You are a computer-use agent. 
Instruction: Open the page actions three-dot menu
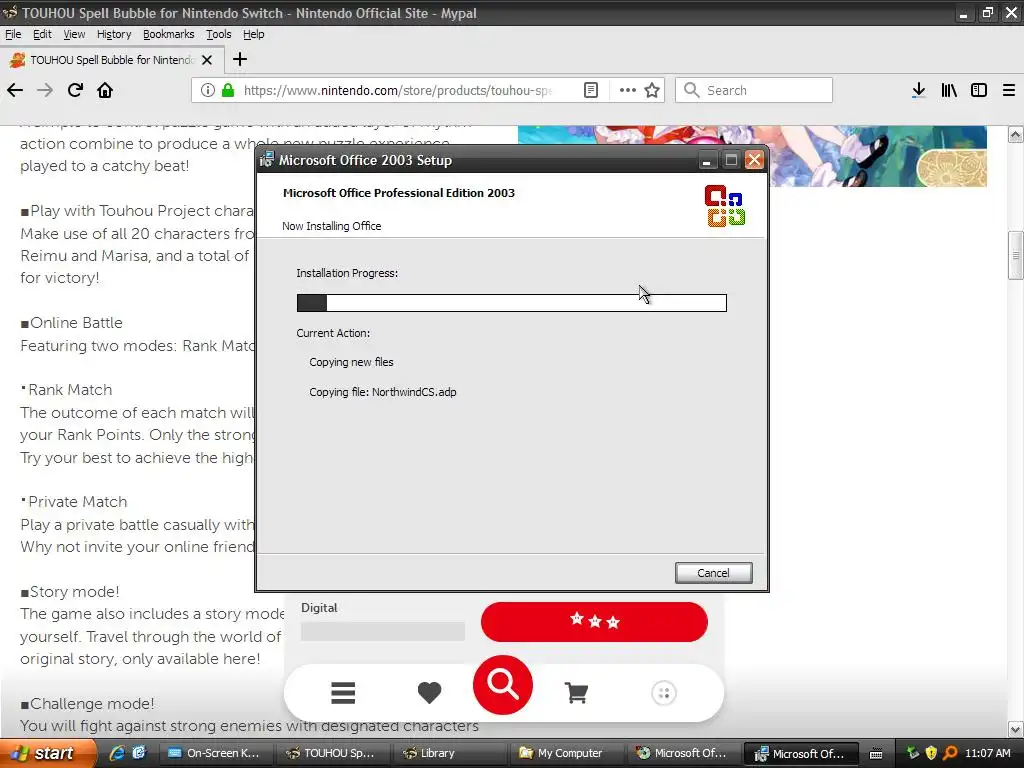(627, 90)
